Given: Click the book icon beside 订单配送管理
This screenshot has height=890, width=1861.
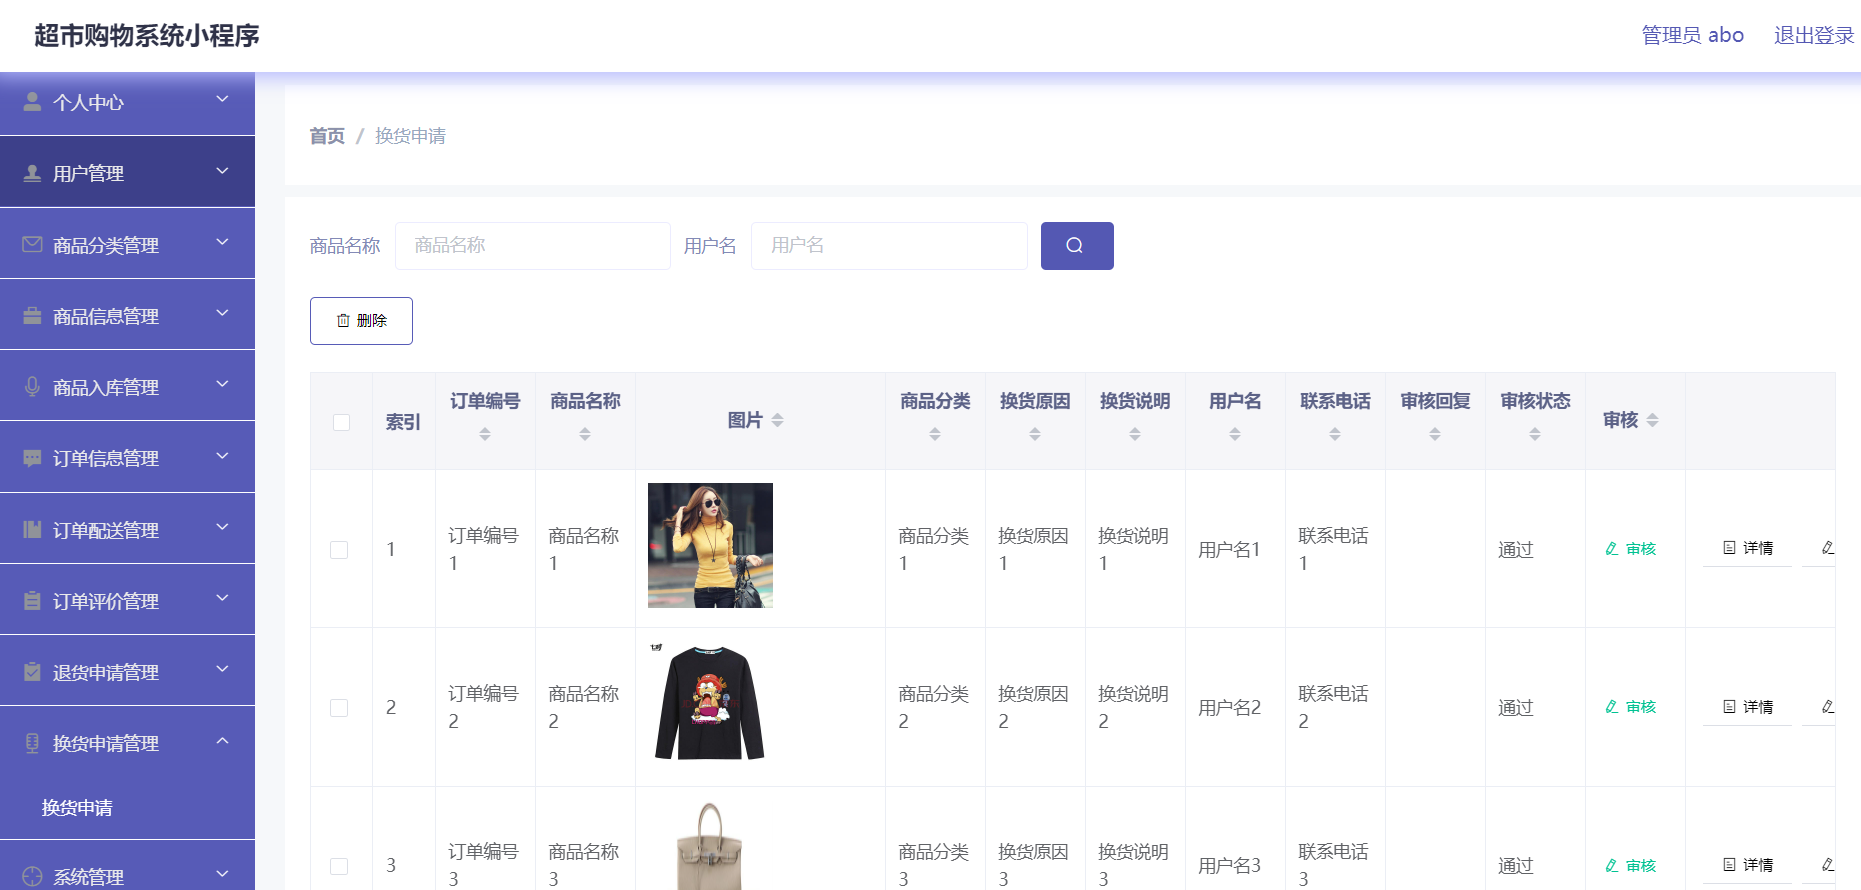Looking at the screenshot, I should 32,529.
